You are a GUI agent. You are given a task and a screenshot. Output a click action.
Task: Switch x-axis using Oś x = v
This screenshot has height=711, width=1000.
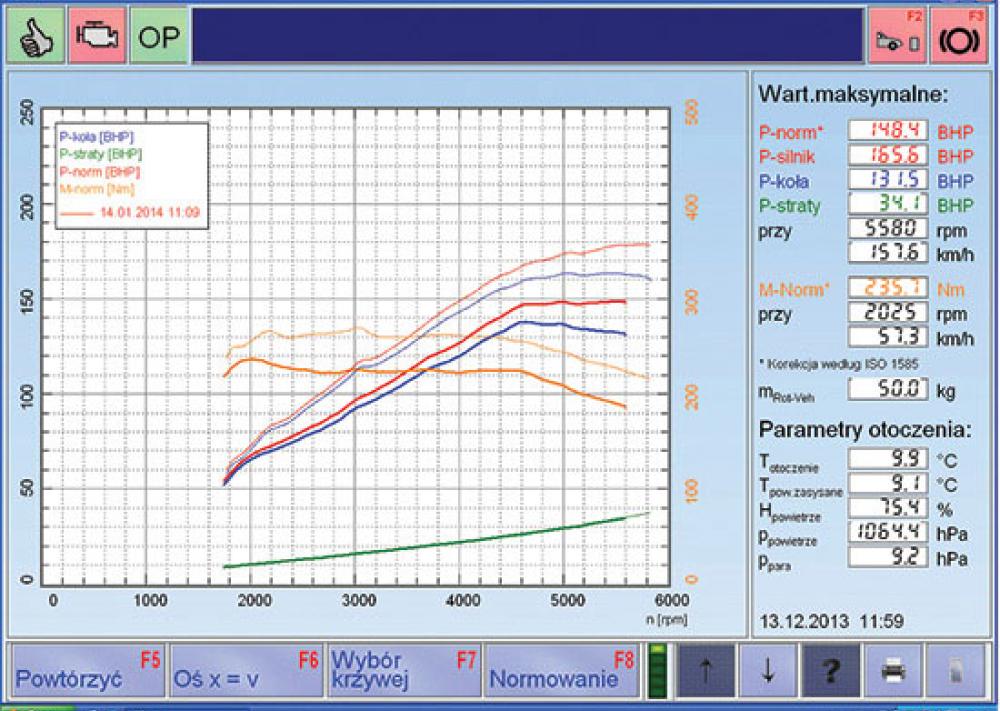(246, 670)
